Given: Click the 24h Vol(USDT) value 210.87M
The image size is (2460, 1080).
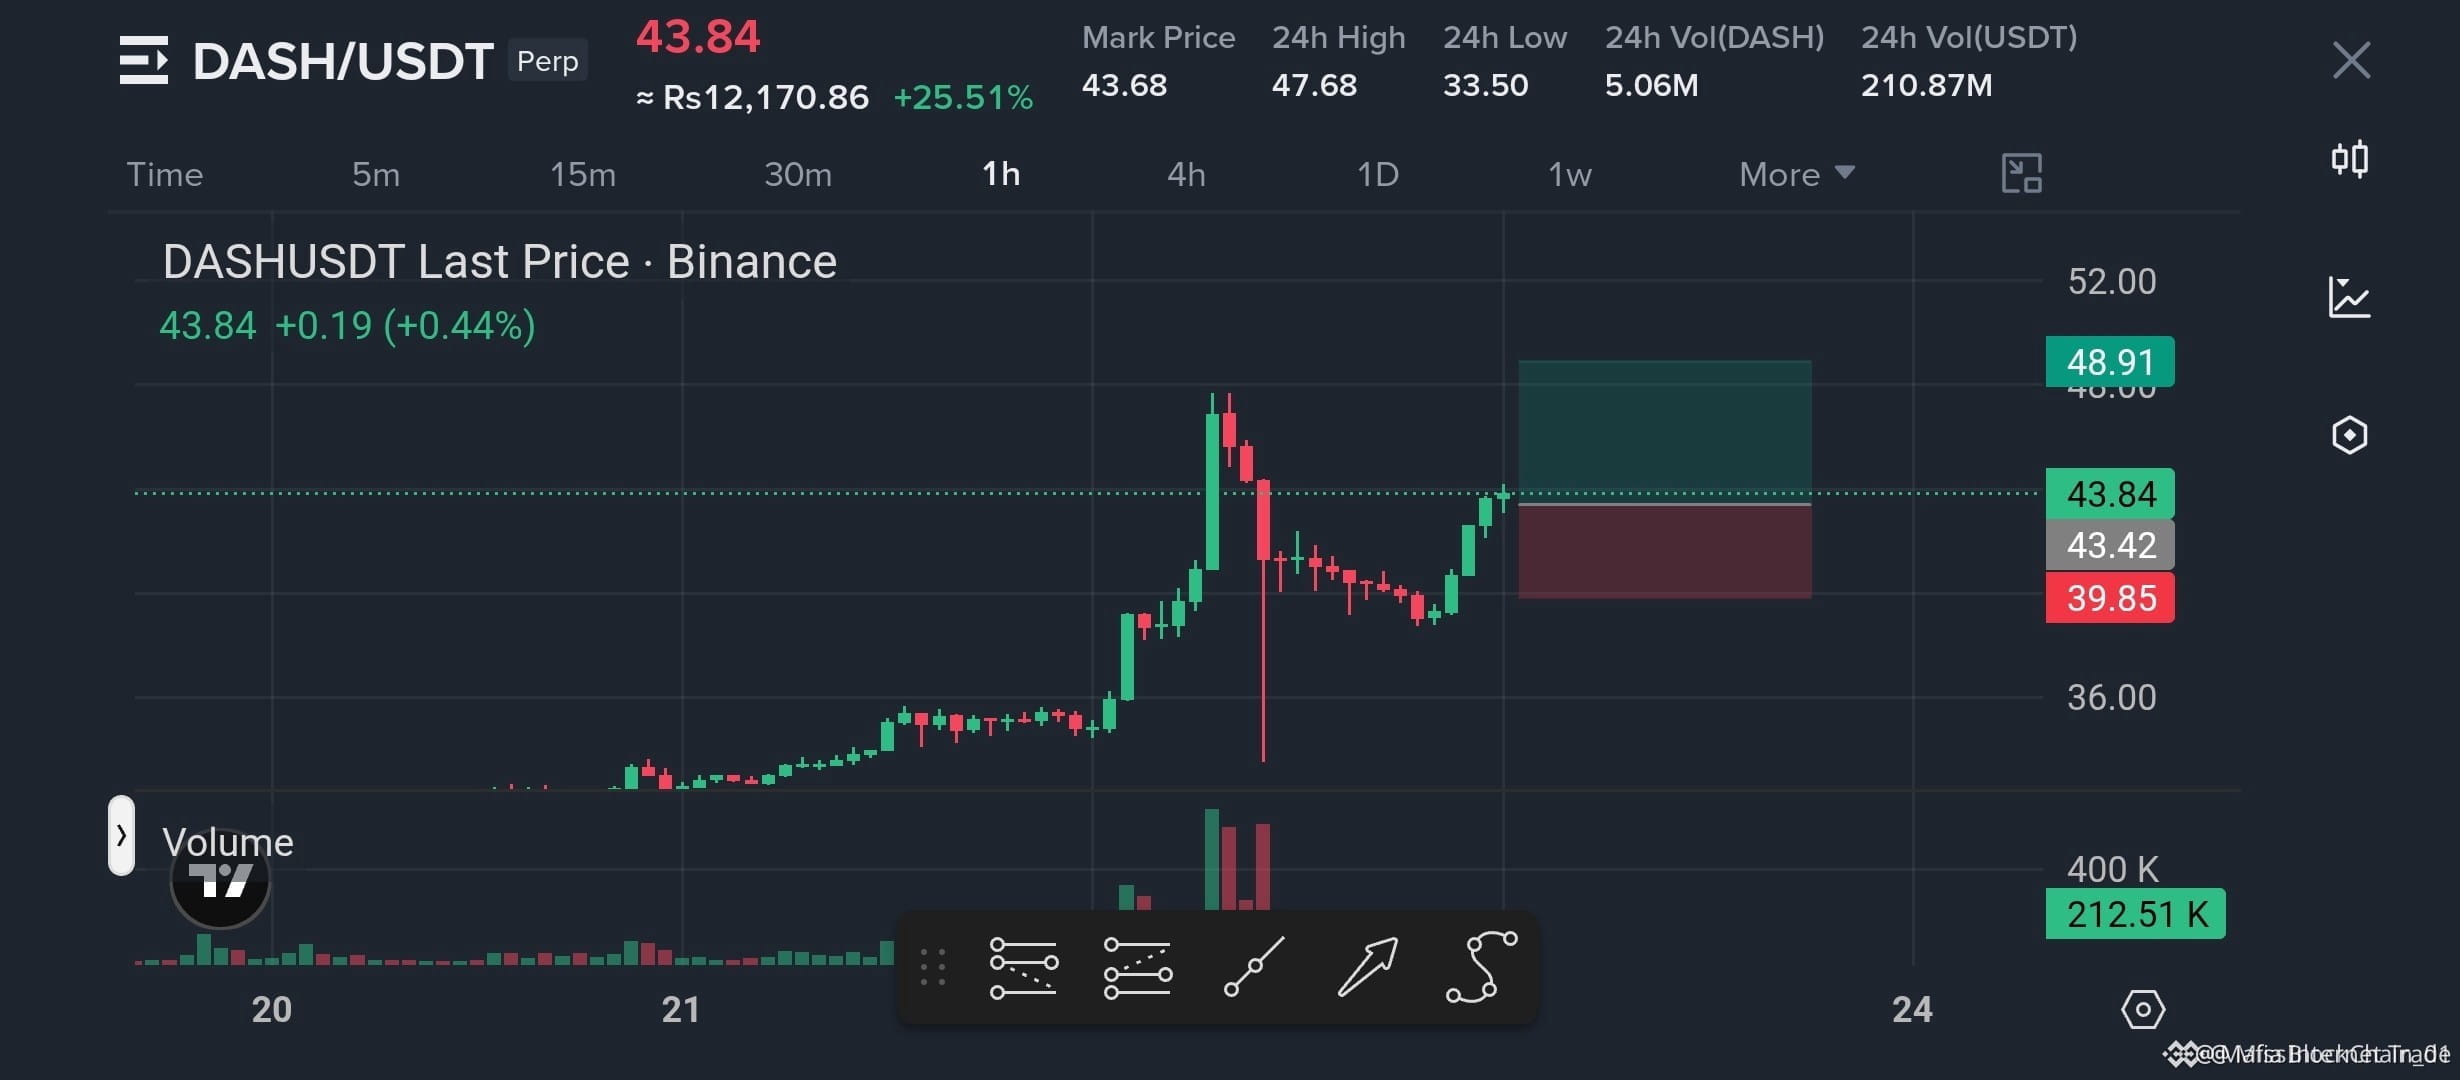Looking at the screenshot, I should (x=1926, y=85).
